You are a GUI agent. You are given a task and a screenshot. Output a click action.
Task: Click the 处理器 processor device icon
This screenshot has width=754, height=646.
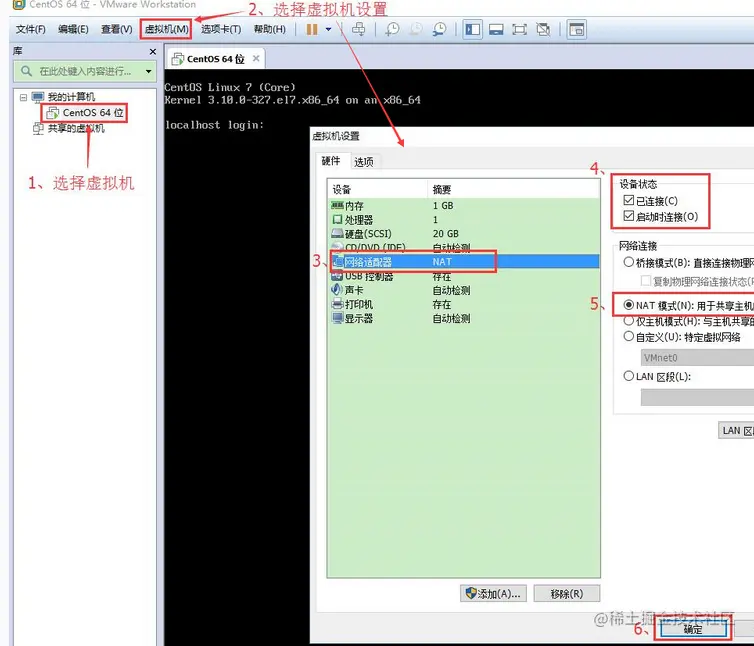tap(337, 219)
